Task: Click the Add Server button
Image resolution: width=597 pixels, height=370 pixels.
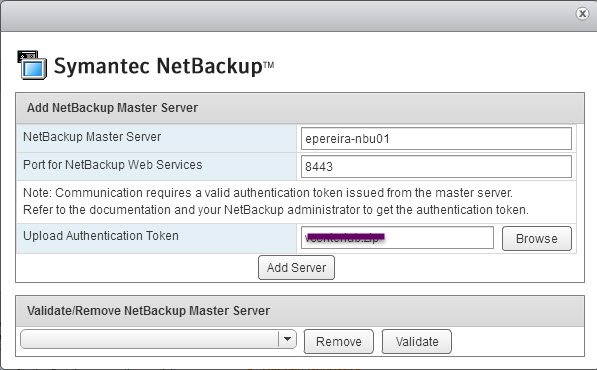Action: pyautogui.click(x=296, y=268)
